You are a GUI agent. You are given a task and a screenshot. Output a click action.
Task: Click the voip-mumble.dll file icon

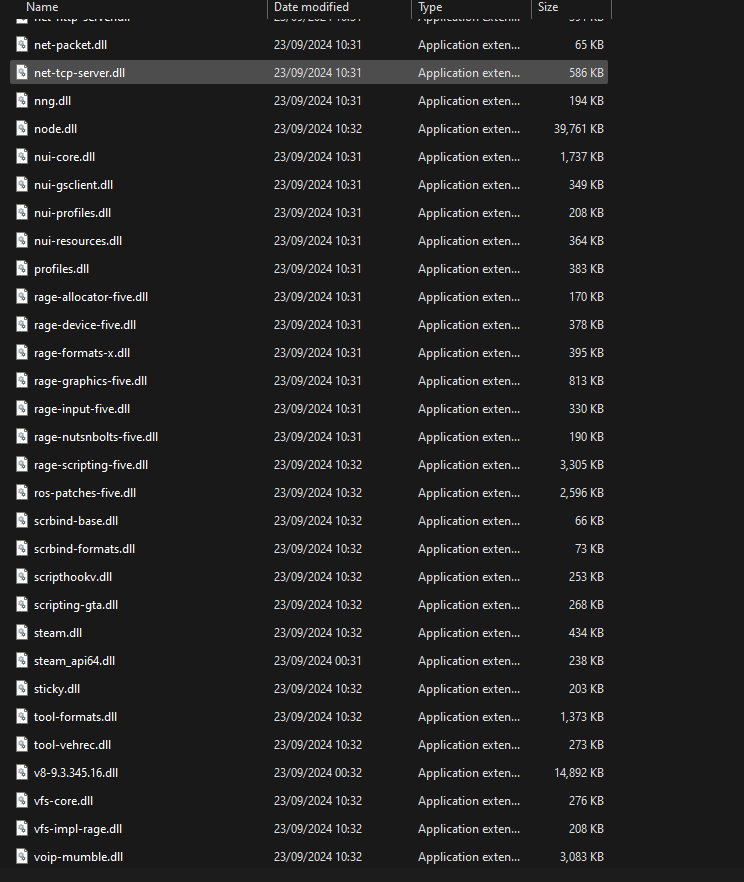click(x=22, y=857)
